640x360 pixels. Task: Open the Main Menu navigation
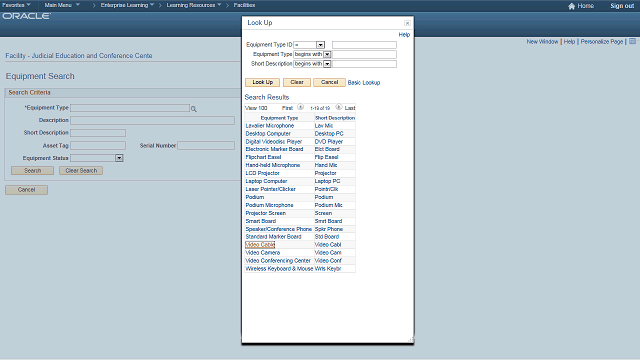62,5
